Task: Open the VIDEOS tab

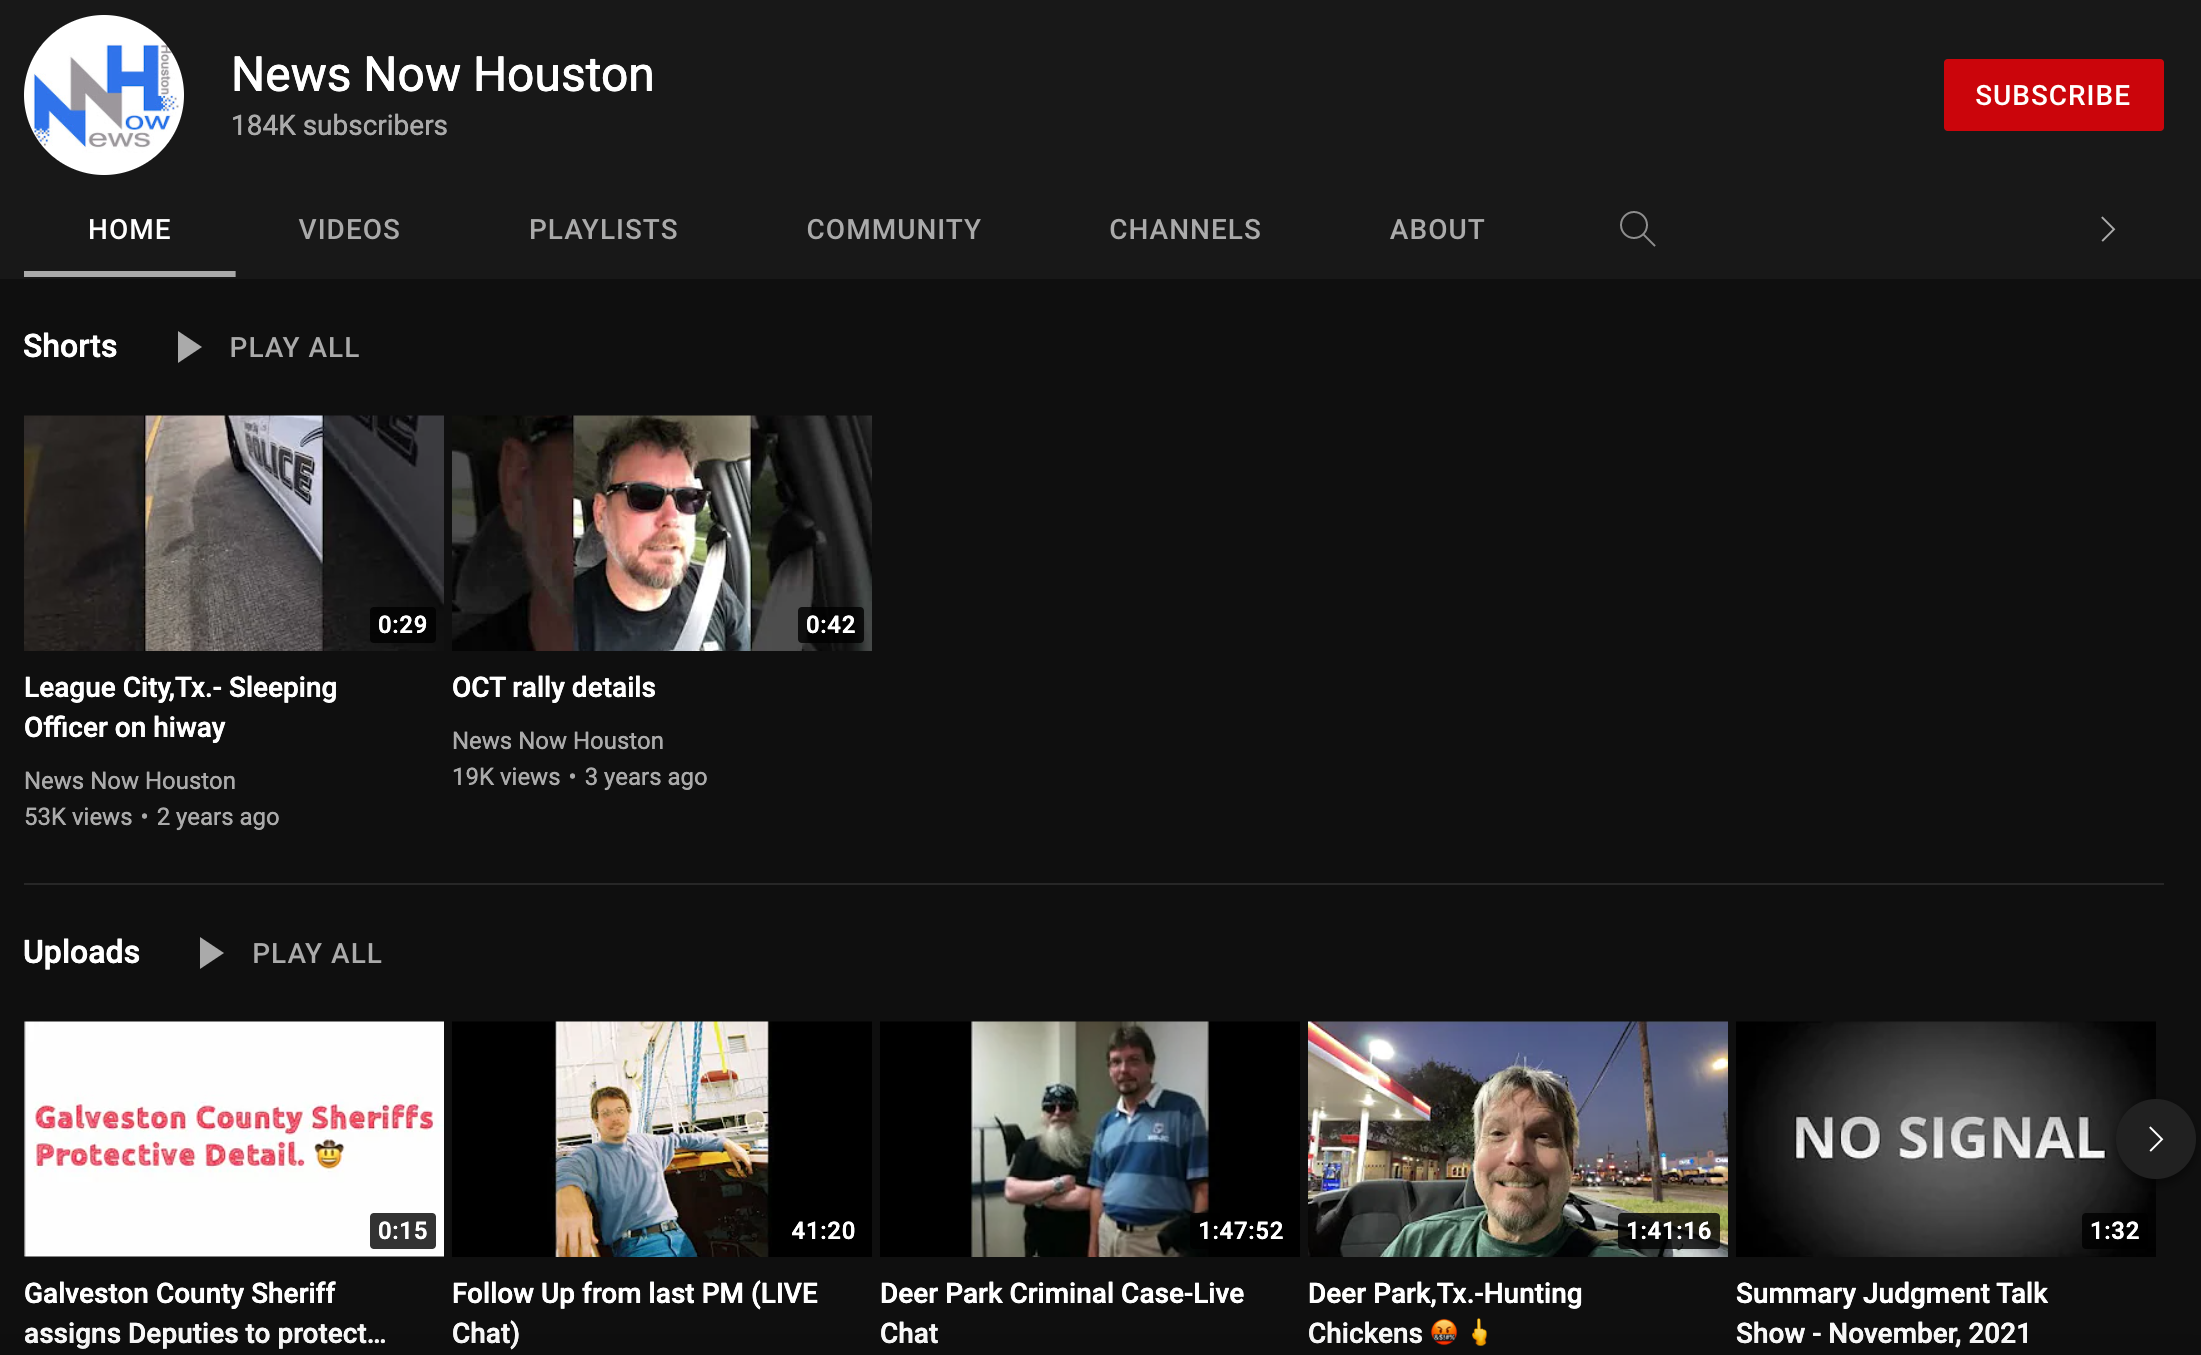Action: 349,229
